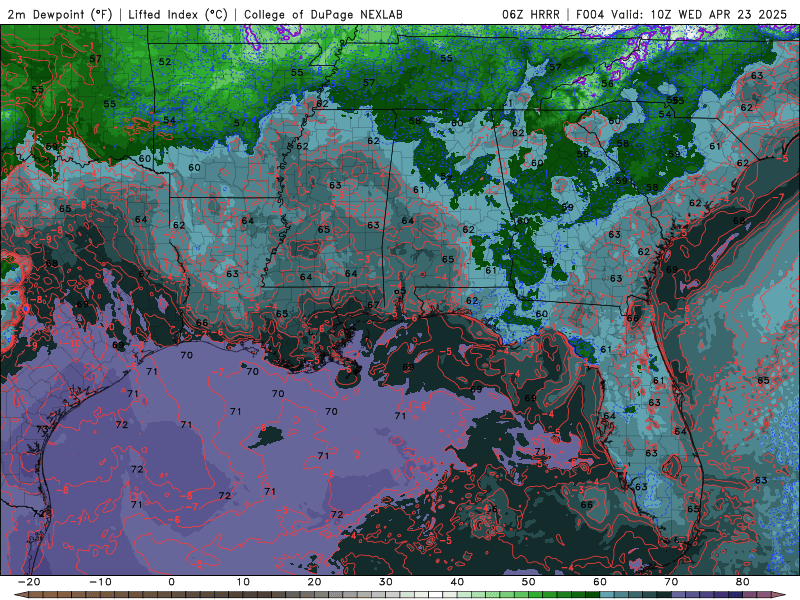
Task: Click the 52 dewpoint value on the map
Action: 164,62
